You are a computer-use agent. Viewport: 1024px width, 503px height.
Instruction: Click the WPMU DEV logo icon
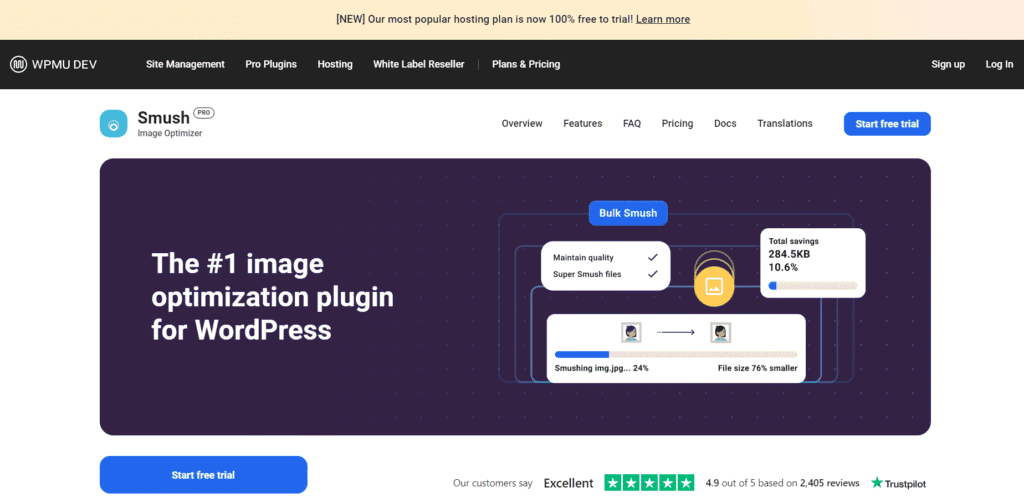coord(18,64)
